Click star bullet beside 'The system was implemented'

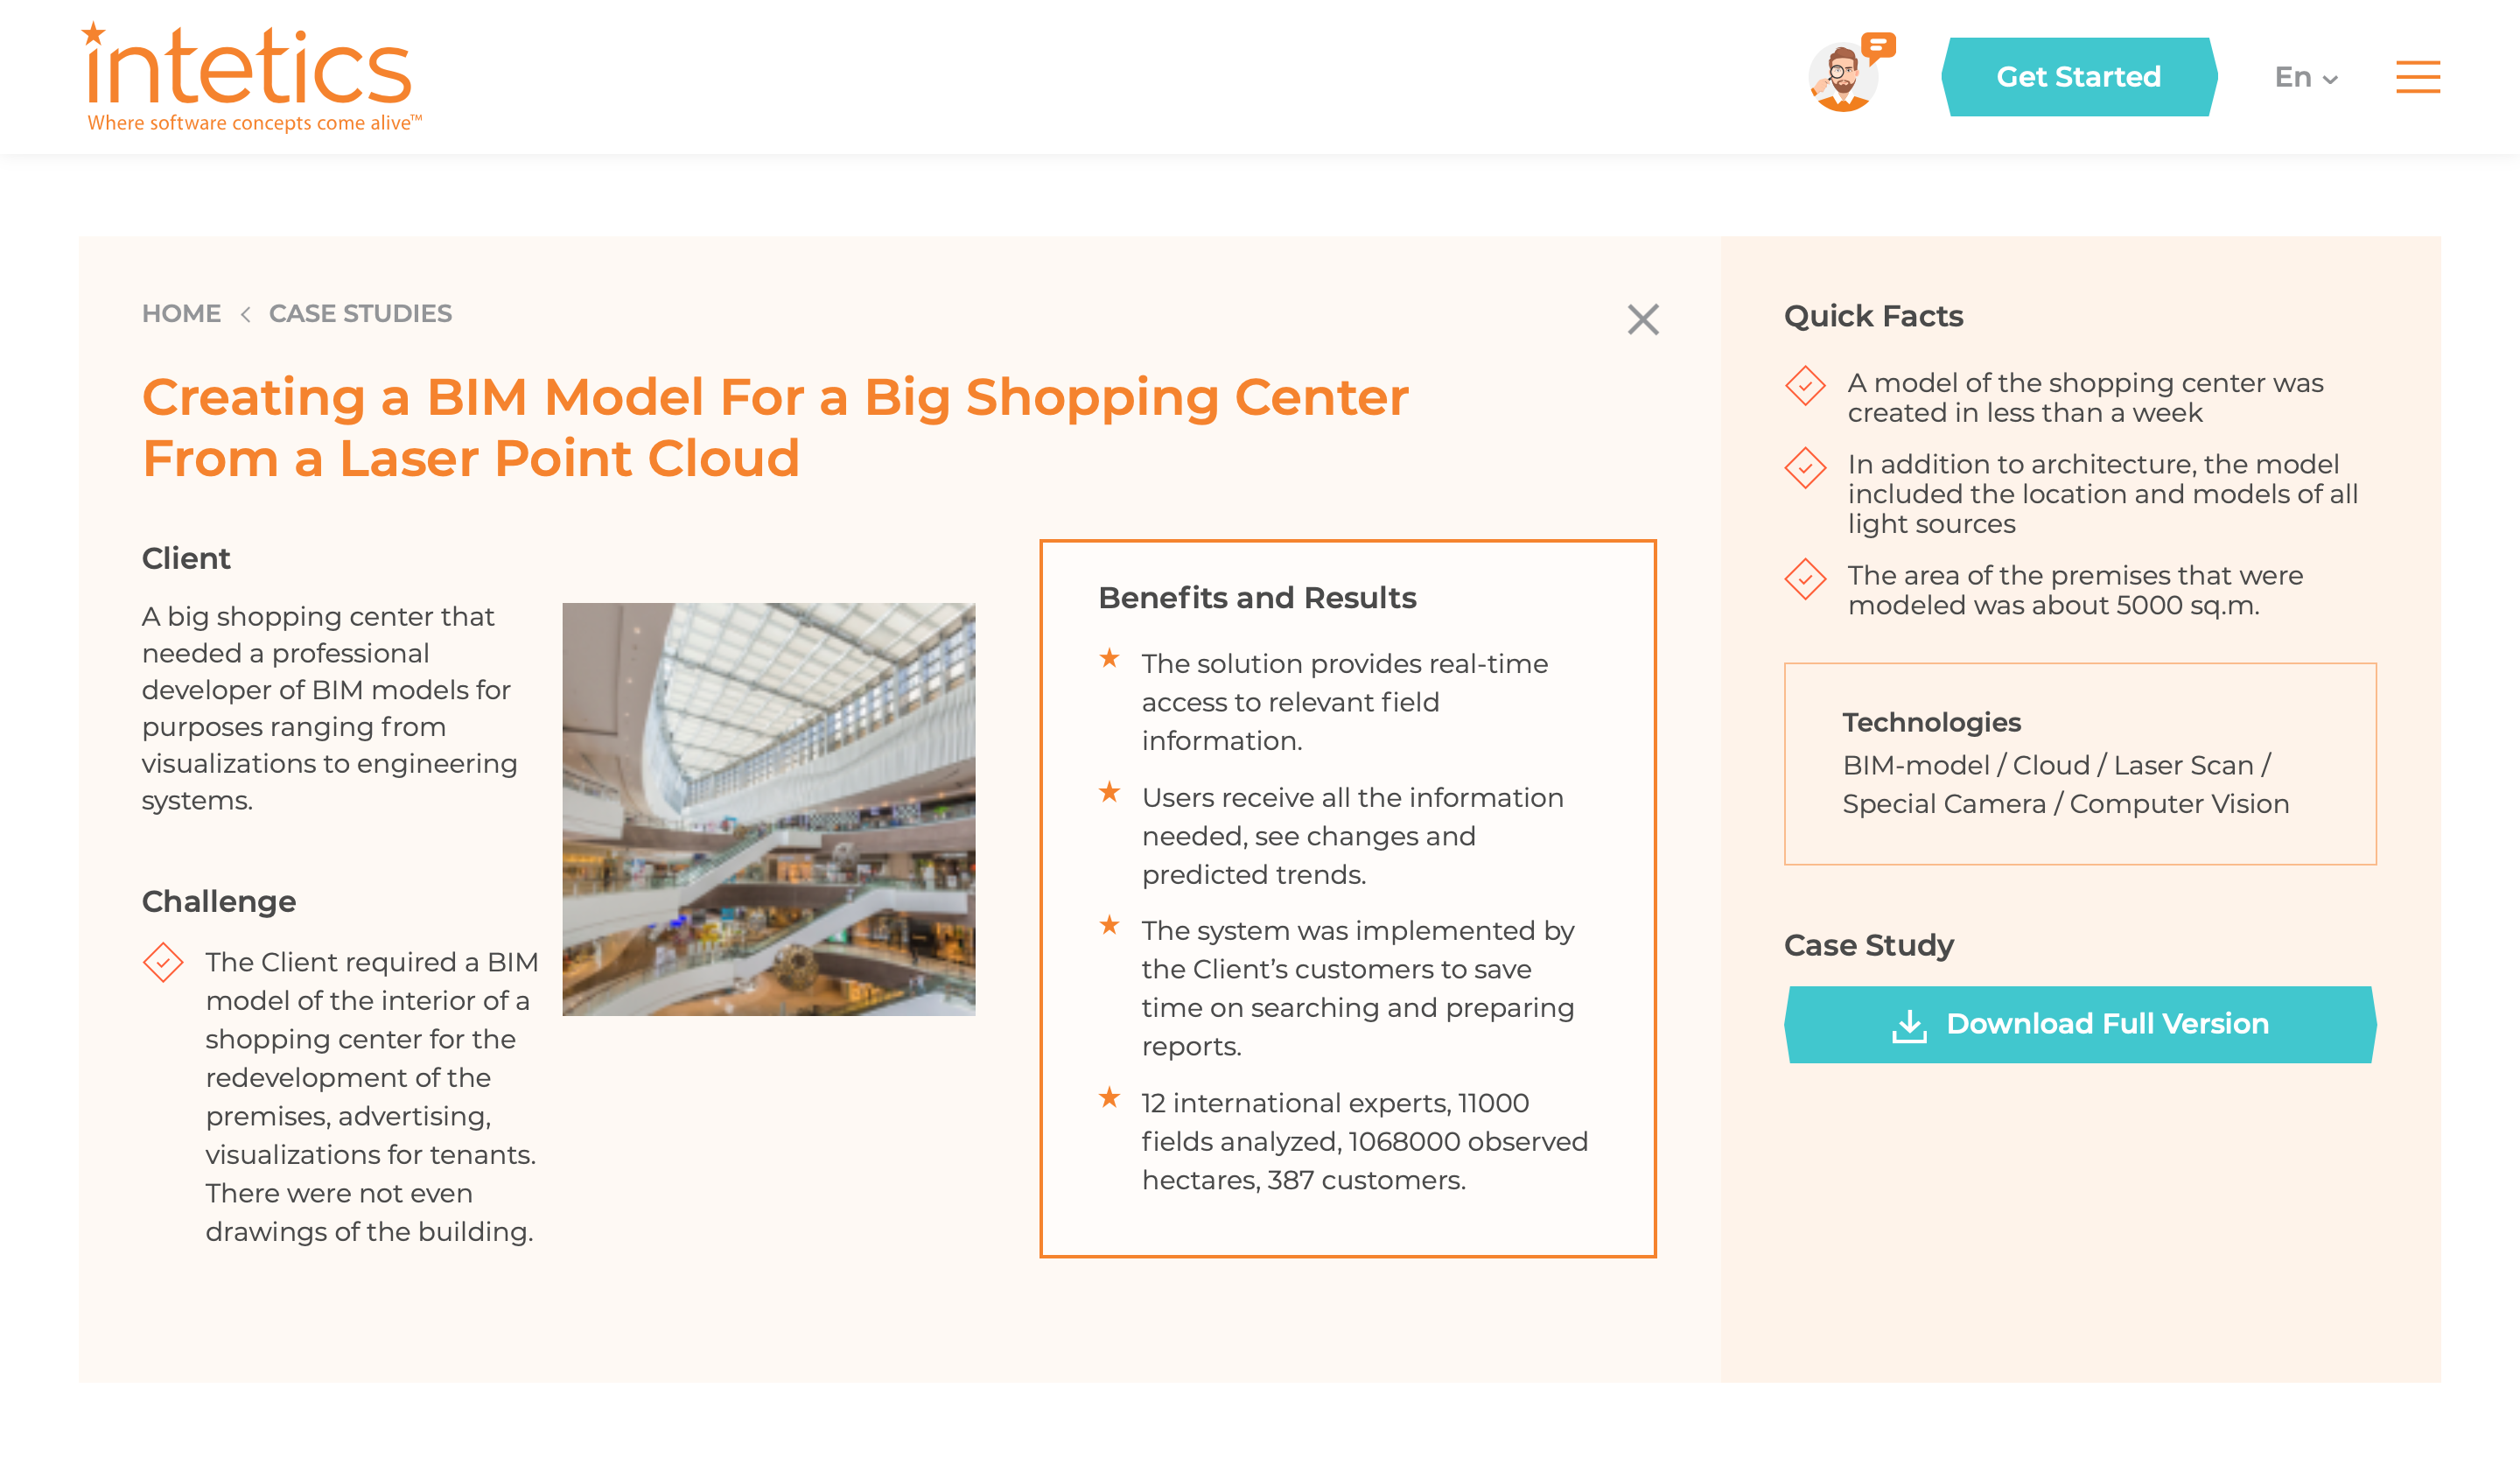tap(1108, 924)
